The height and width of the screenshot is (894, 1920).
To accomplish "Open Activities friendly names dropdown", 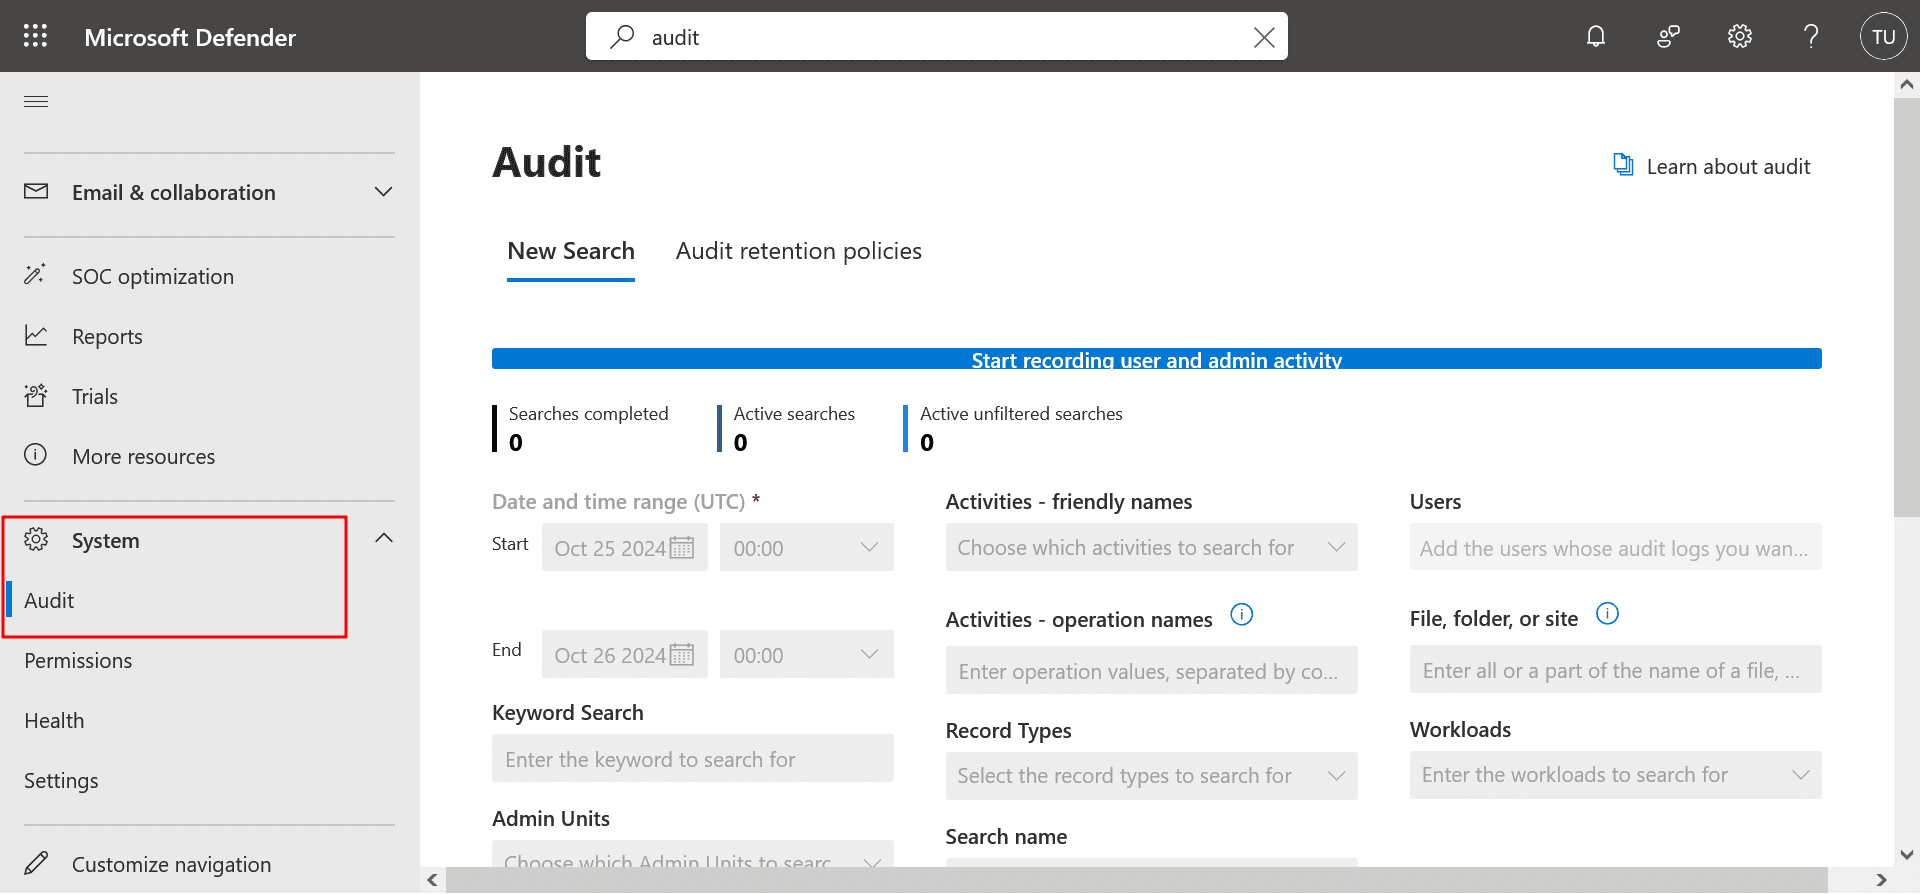I will coord(1152,547).
